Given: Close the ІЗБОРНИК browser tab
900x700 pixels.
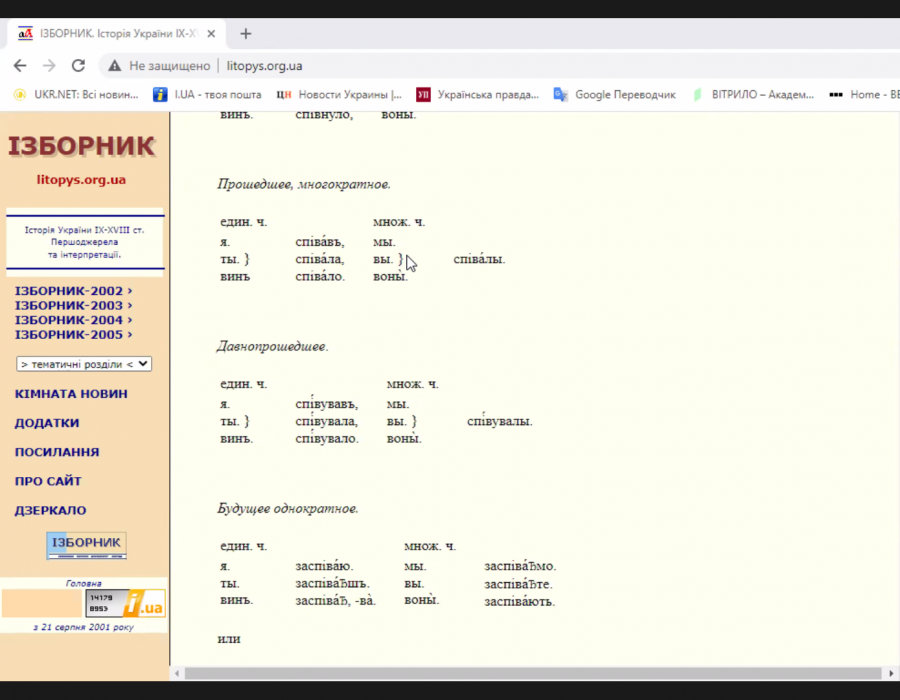Looking at the screenshot, I should [213, 33].
